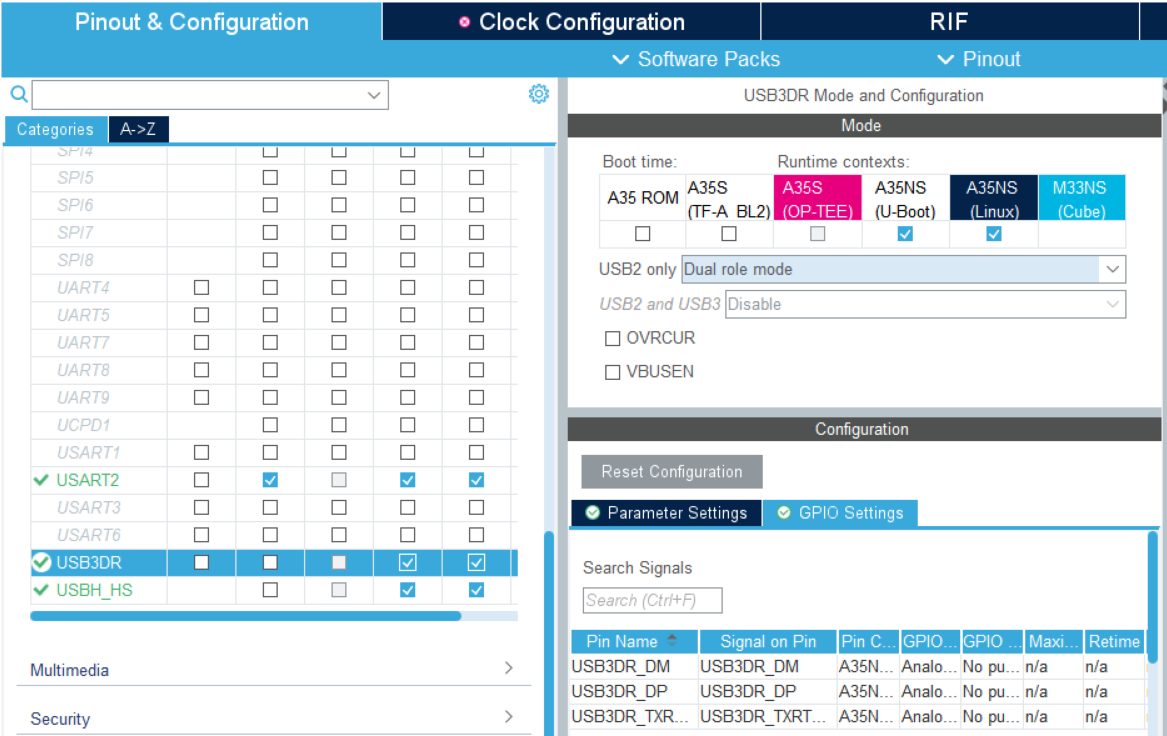This screenshot has width=1167, height=736.
Task: Switch to the Clock Configuration tab
Action: (x=571, y=22)
